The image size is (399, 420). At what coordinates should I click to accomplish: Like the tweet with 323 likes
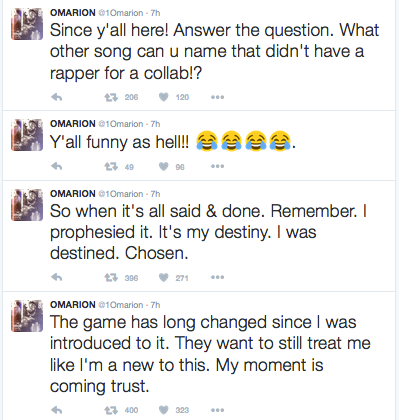coord(163,410)
